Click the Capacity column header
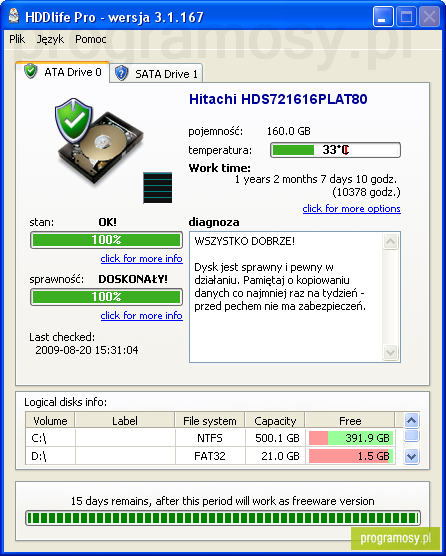The height and width of the screenshot is (556, 446). pos(275,421)
